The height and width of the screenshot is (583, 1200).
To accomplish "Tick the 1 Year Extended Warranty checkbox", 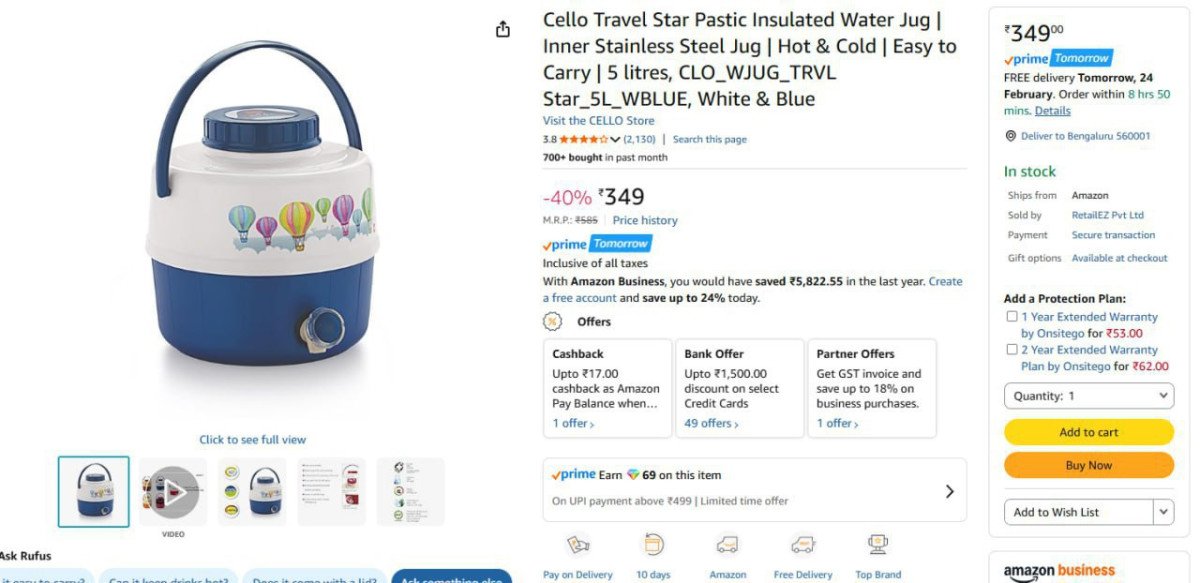I will pos(1012,317).
